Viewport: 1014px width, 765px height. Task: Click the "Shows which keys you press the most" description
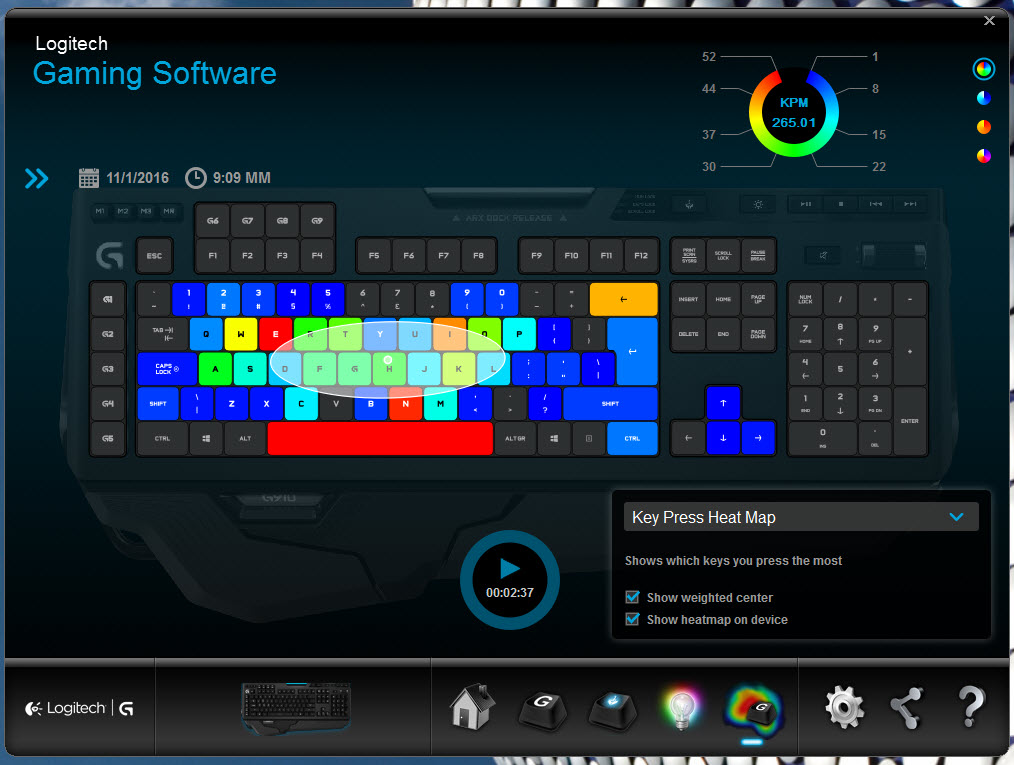[733, 561]
